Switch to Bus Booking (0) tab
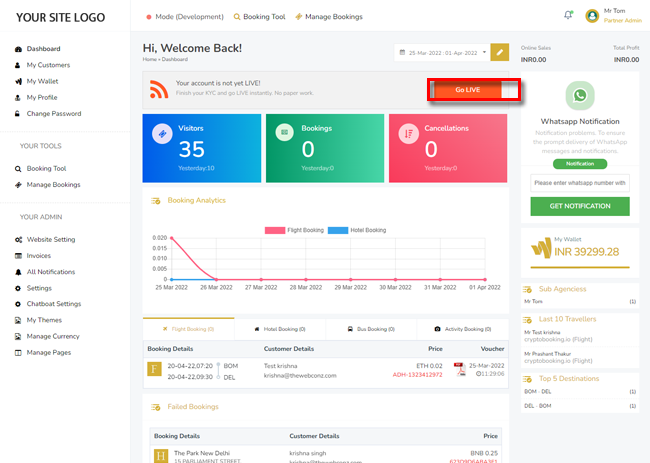The image size is (650, 463). pyautogui.click(x=371, y=329)
